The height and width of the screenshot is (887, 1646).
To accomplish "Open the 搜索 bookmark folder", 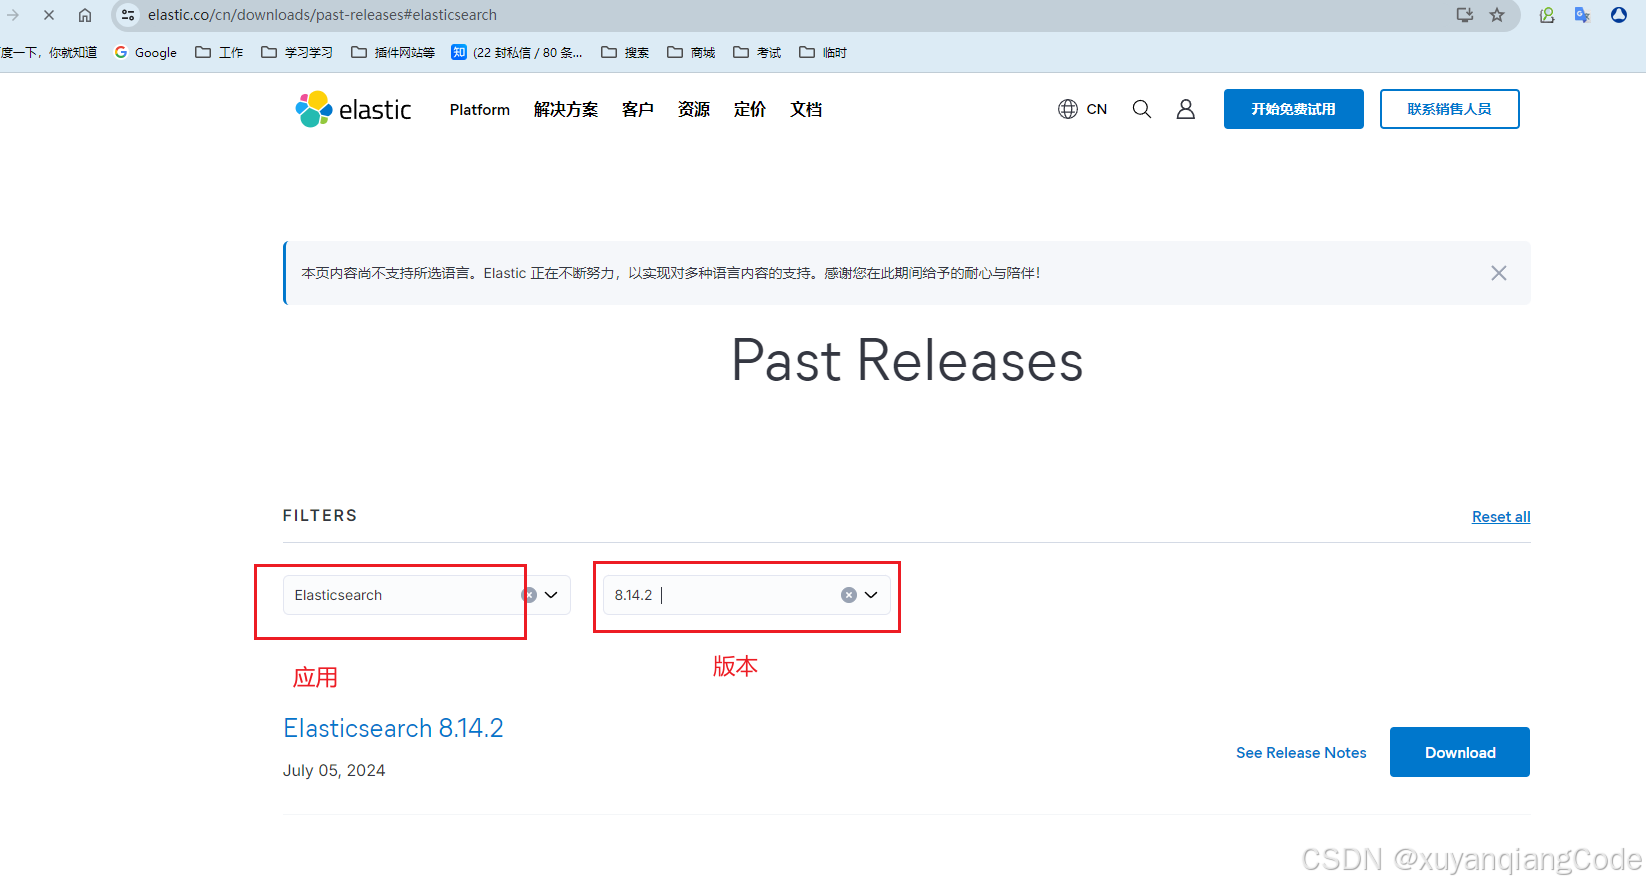I will 625,52.
